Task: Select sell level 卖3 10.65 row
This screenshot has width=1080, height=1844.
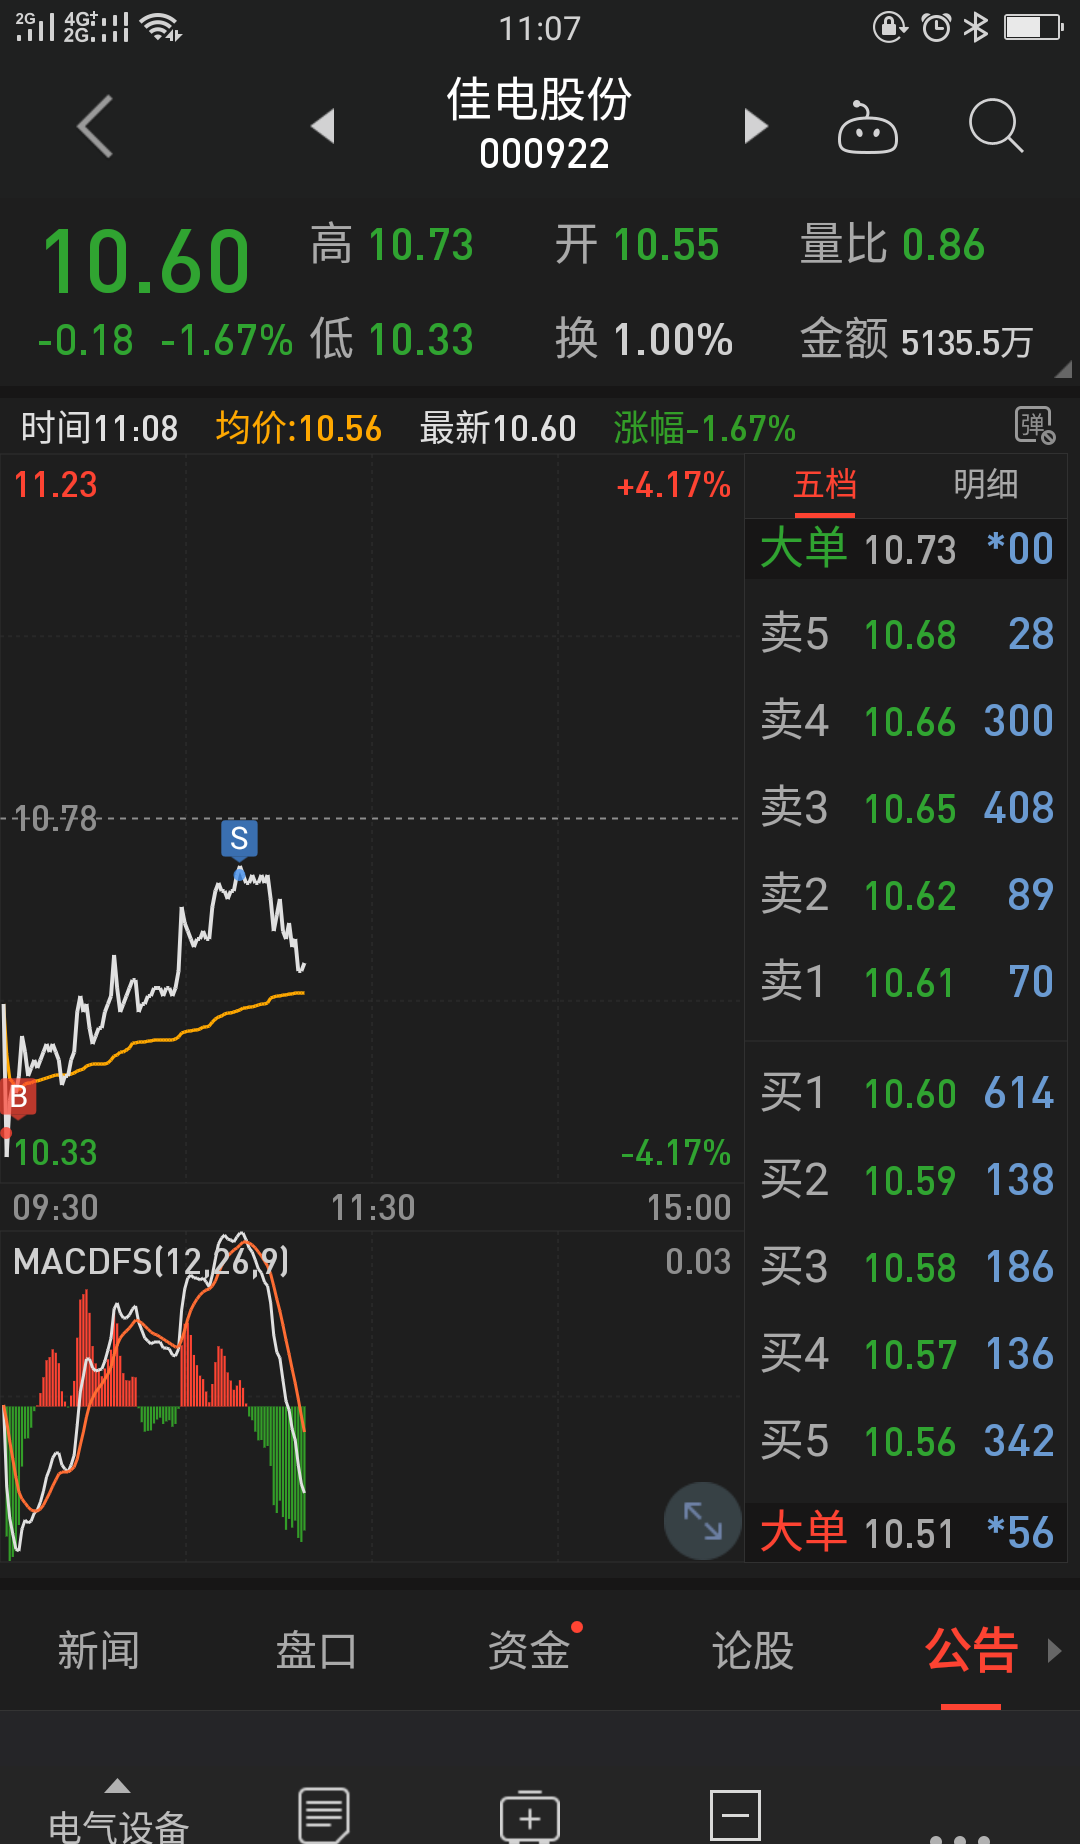Action: (x=907, y=809)
